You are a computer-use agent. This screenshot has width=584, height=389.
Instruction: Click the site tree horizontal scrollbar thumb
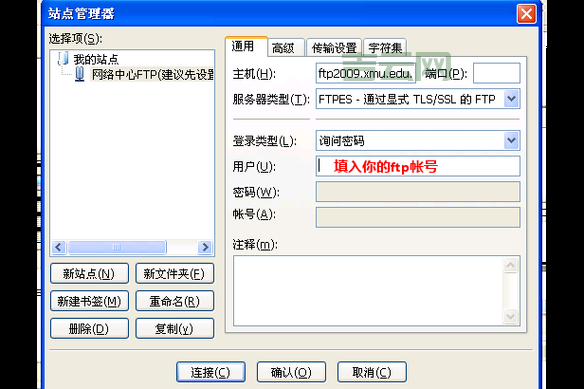[x=117, y=247]
